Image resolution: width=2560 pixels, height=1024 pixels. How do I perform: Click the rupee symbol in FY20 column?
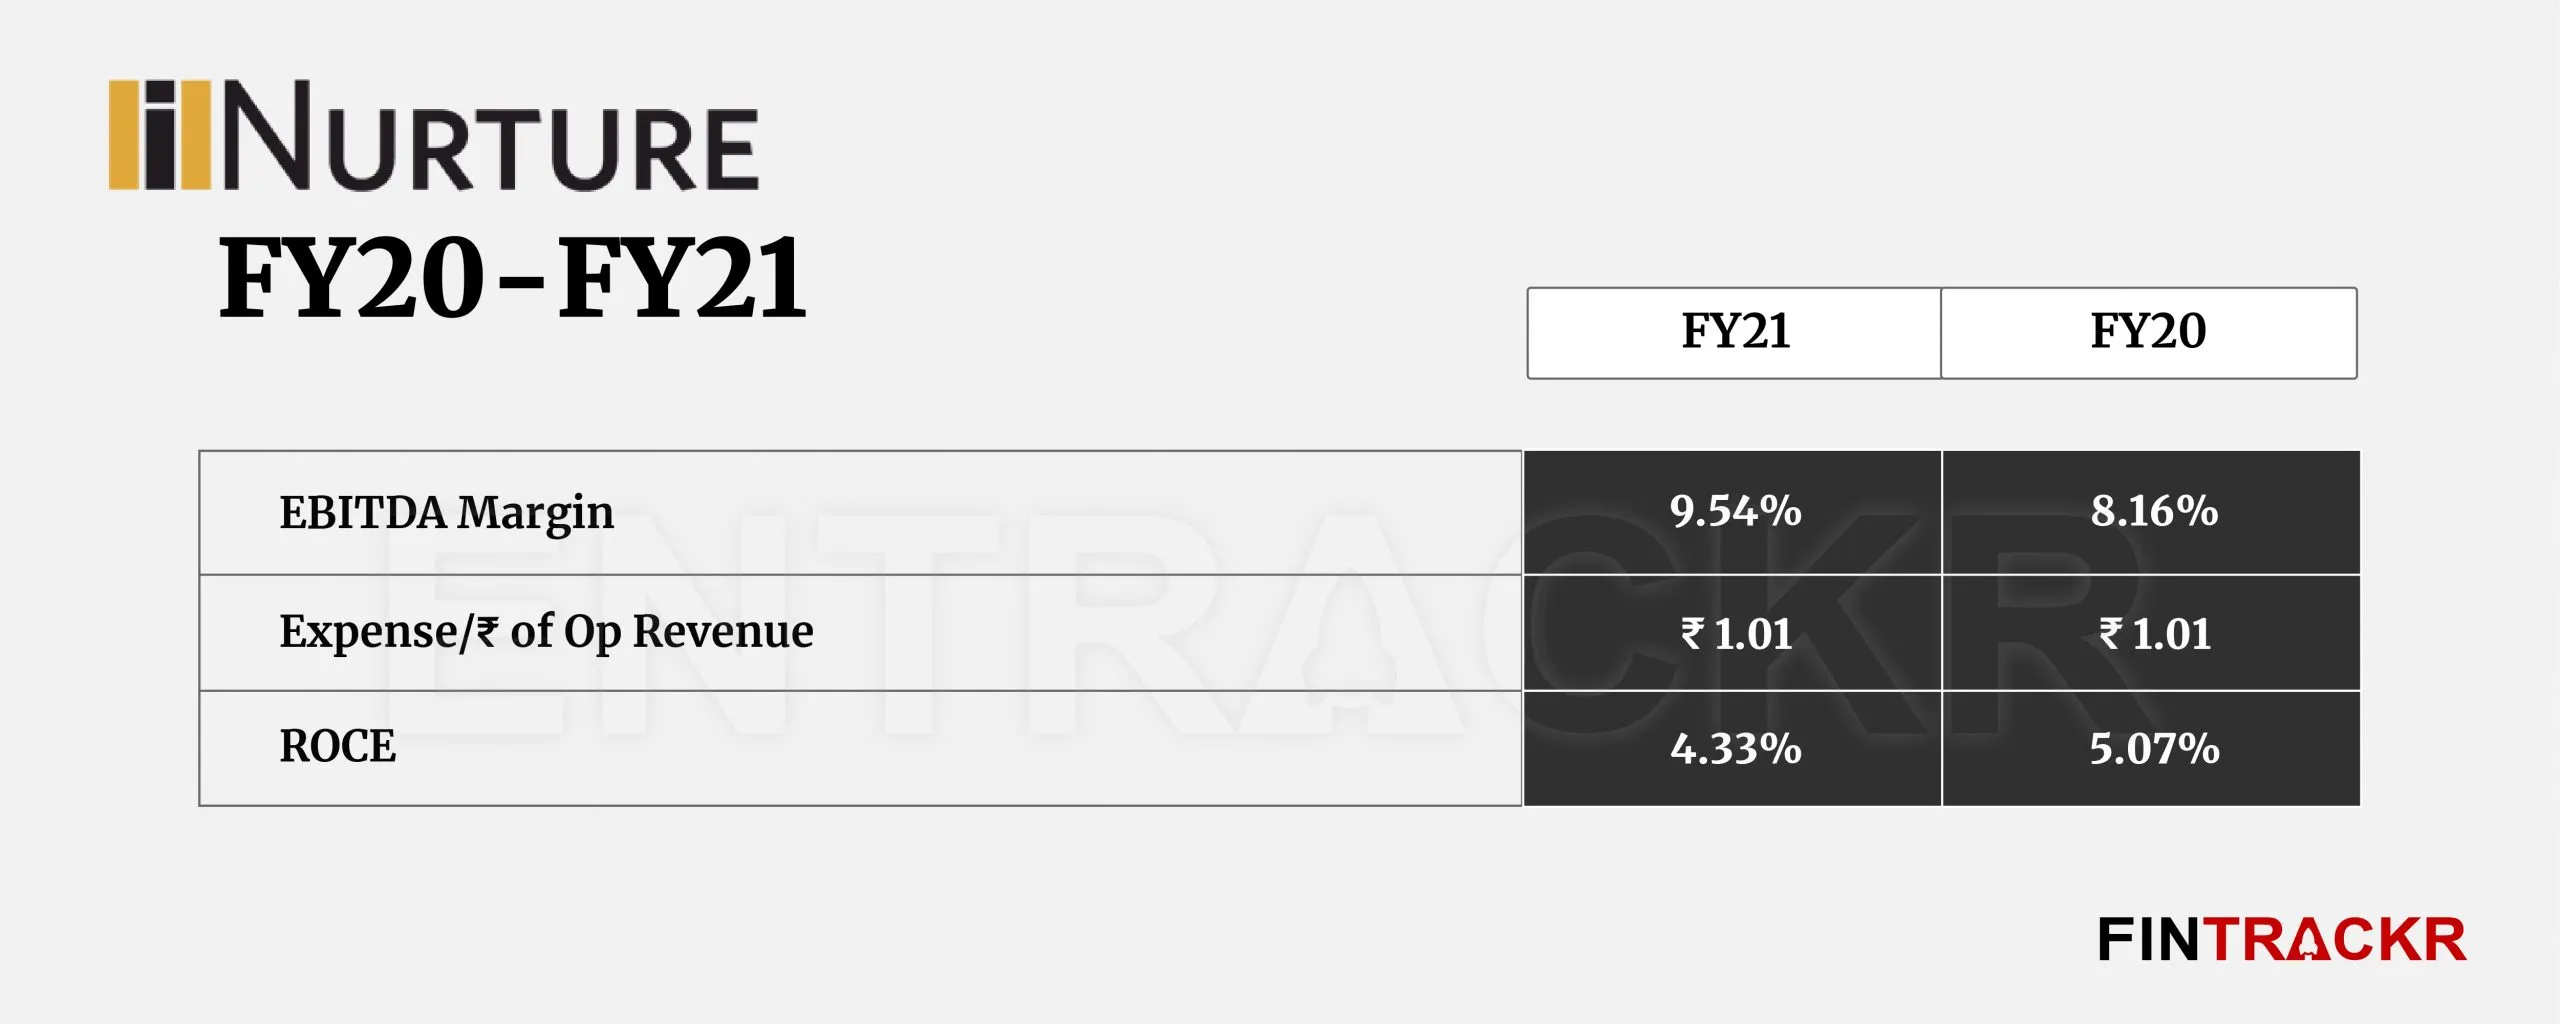2110,634
